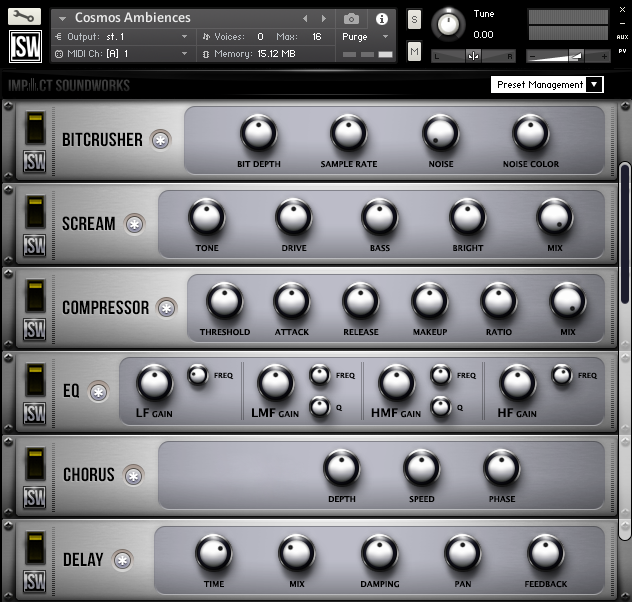Mute the instrument with M button
The image size is (632, 602).
click(414, 51)
